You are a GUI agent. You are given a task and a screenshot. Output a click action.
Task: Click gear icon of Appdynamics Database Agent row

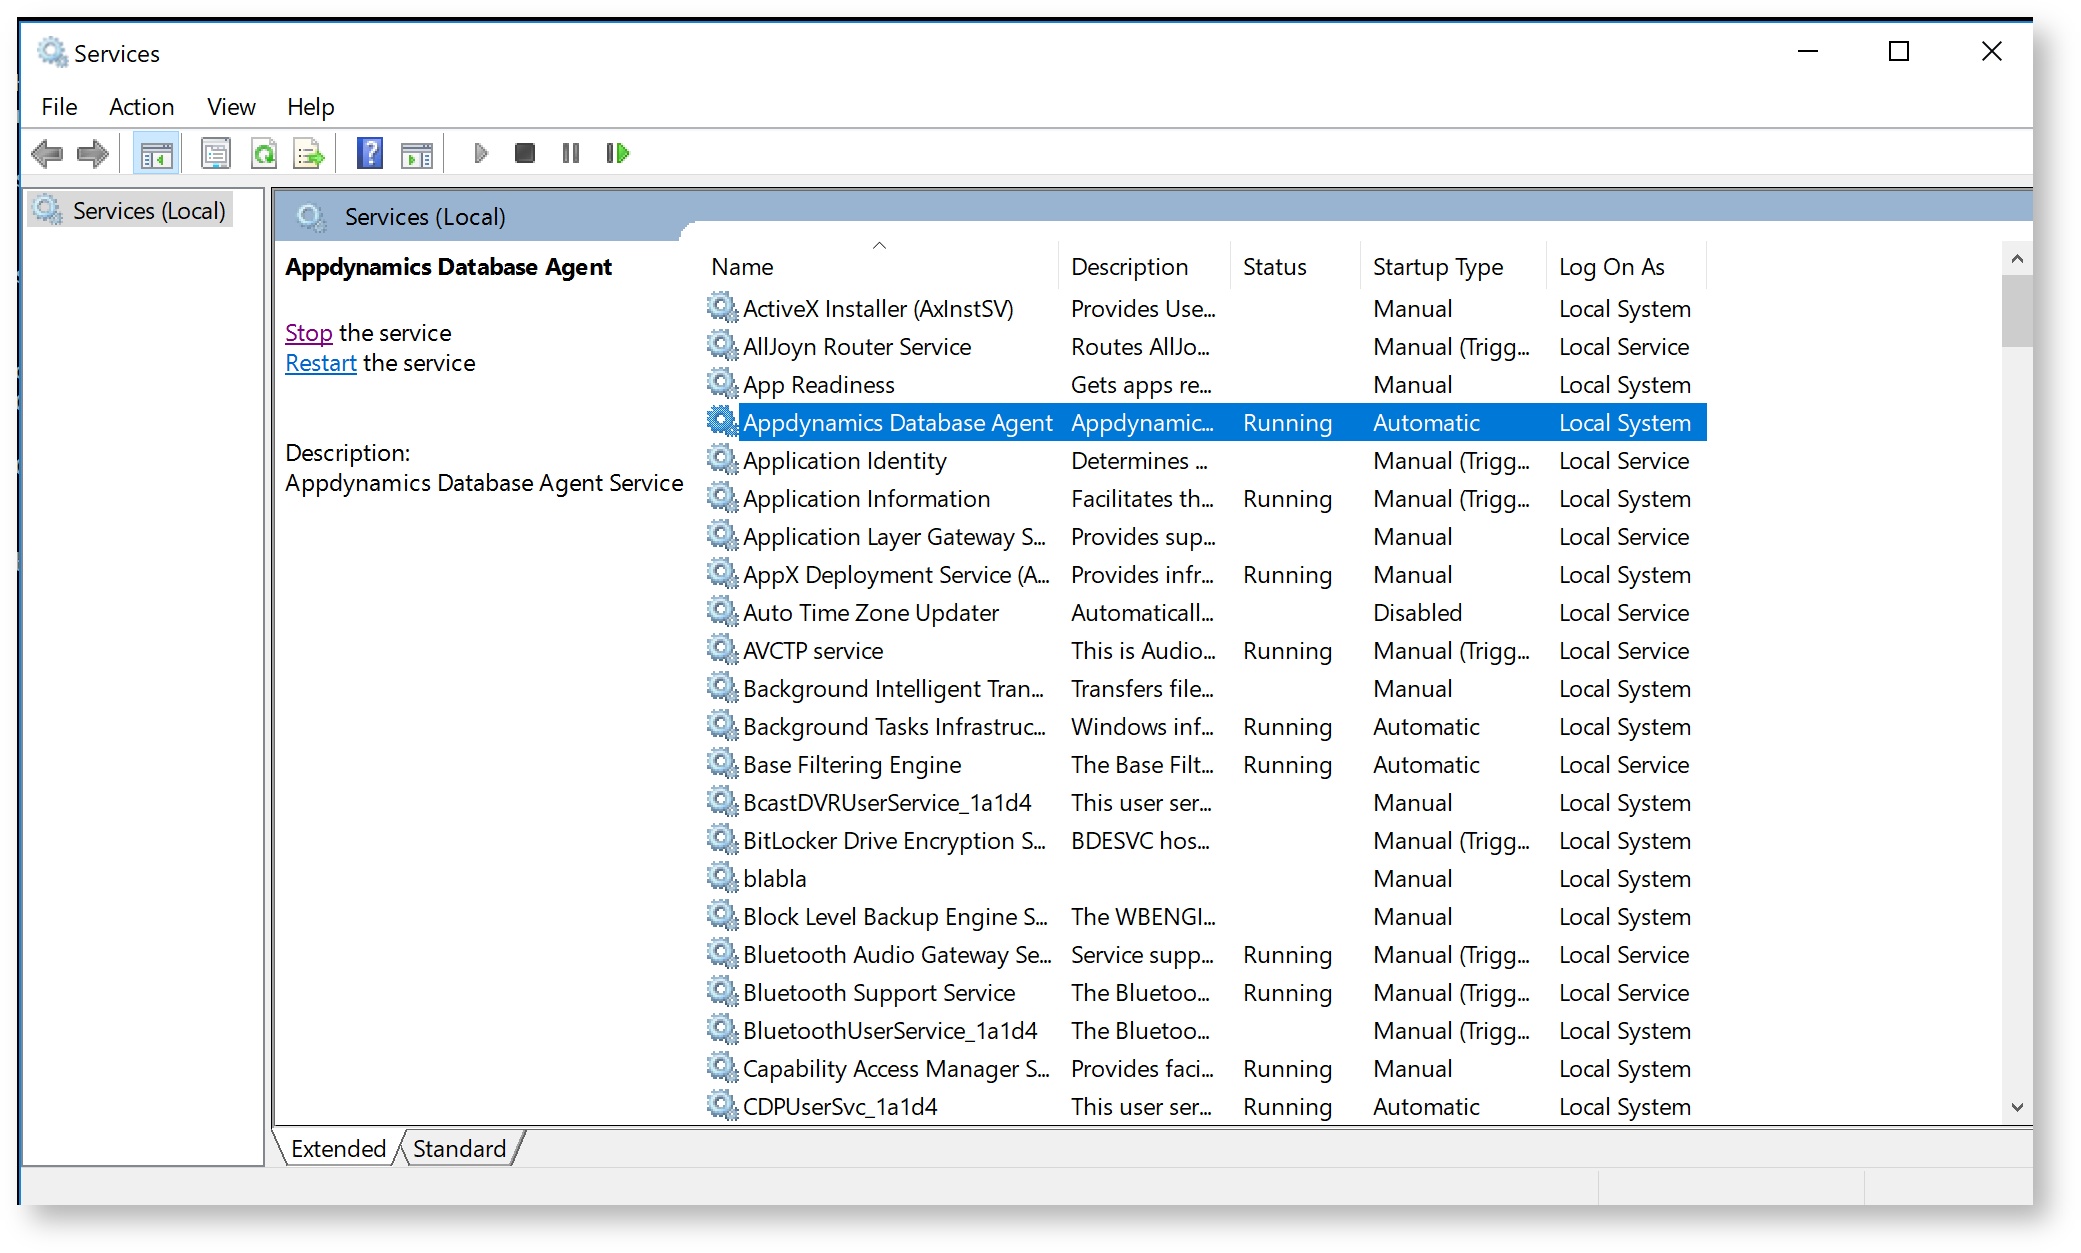[722, 421]
